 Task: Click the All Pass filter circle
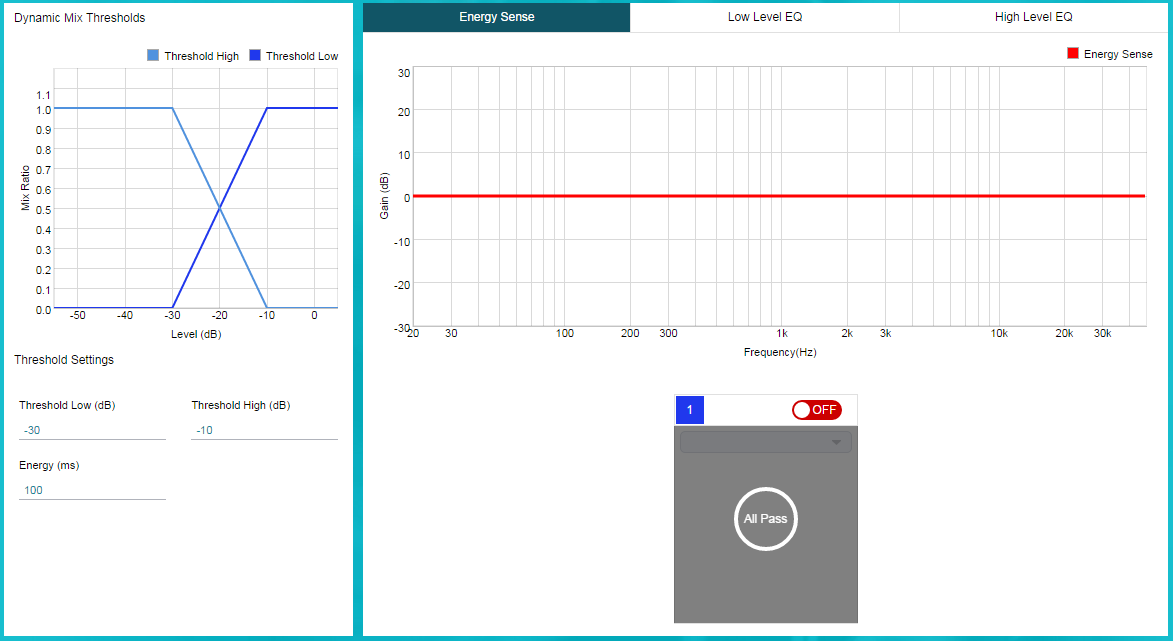[765, 519]
